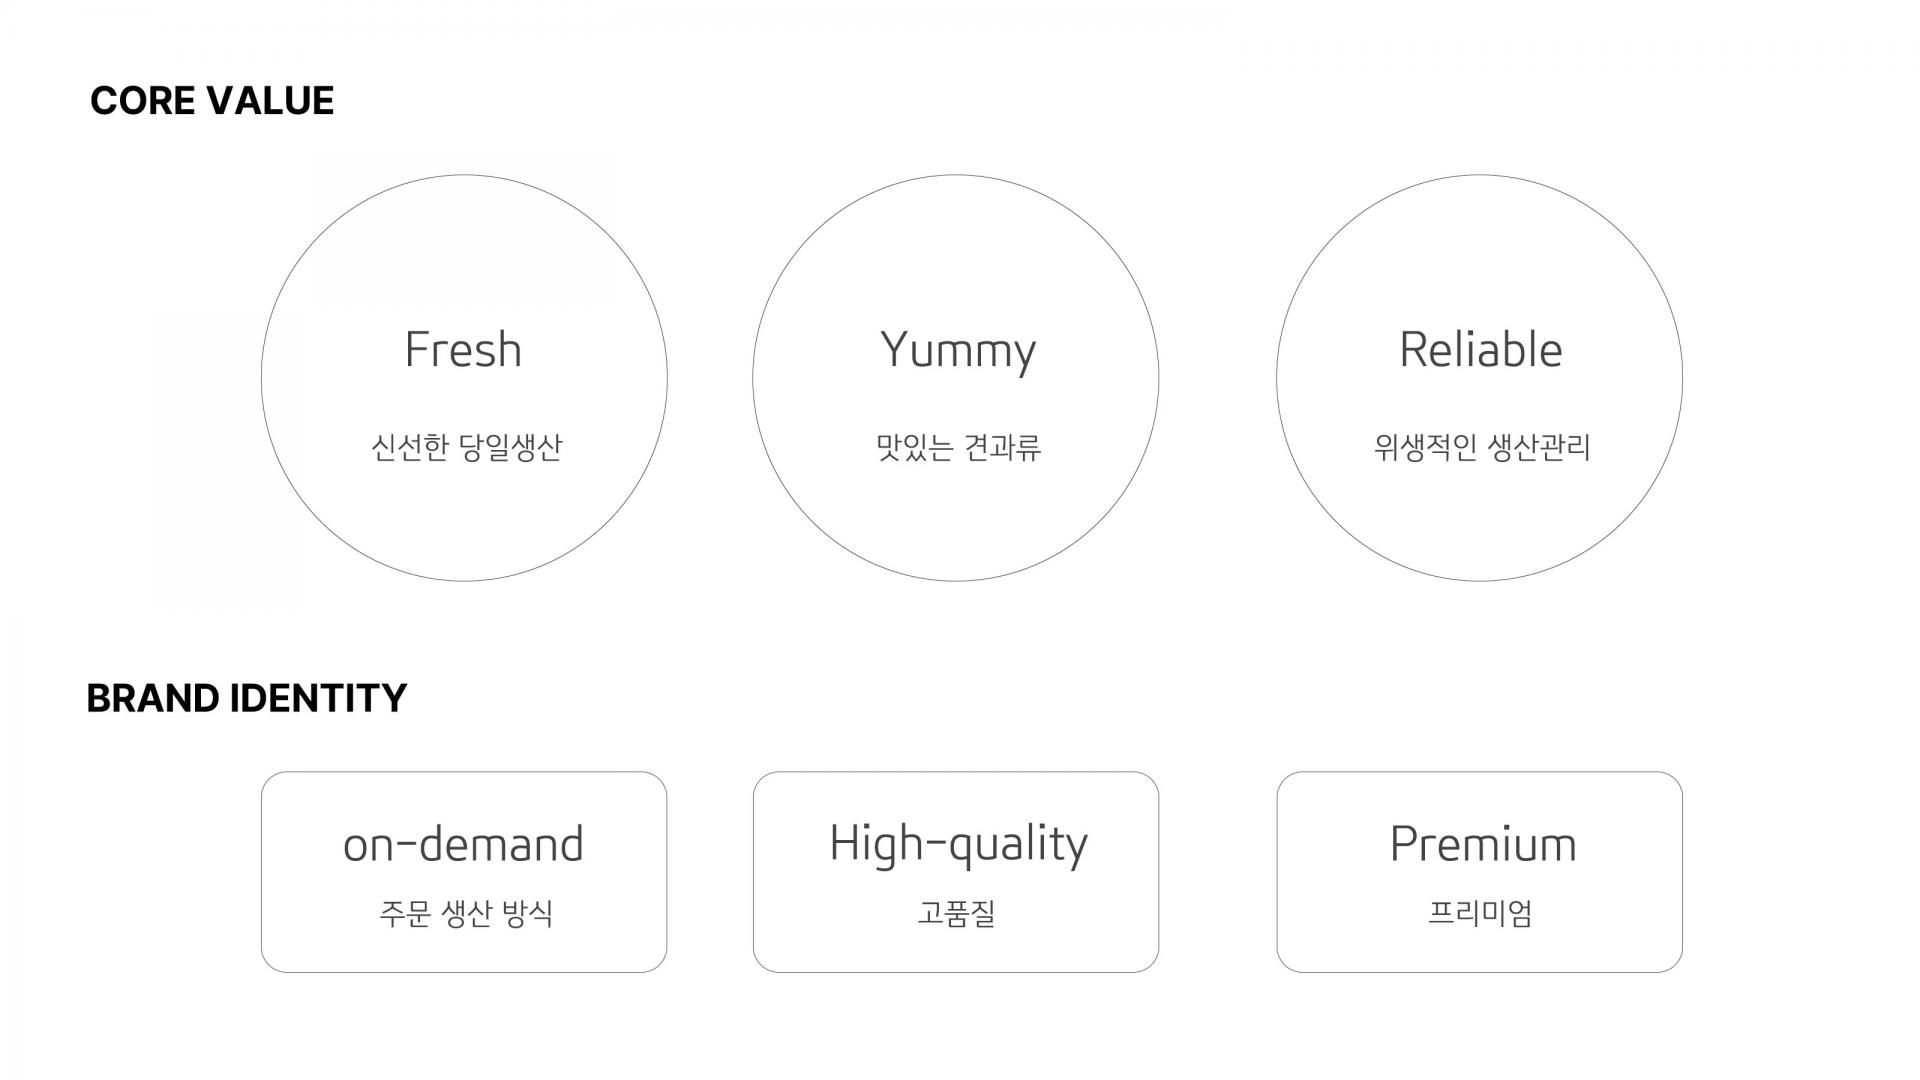Click the 주문 생산 방식 subtitle

[466, 913]
